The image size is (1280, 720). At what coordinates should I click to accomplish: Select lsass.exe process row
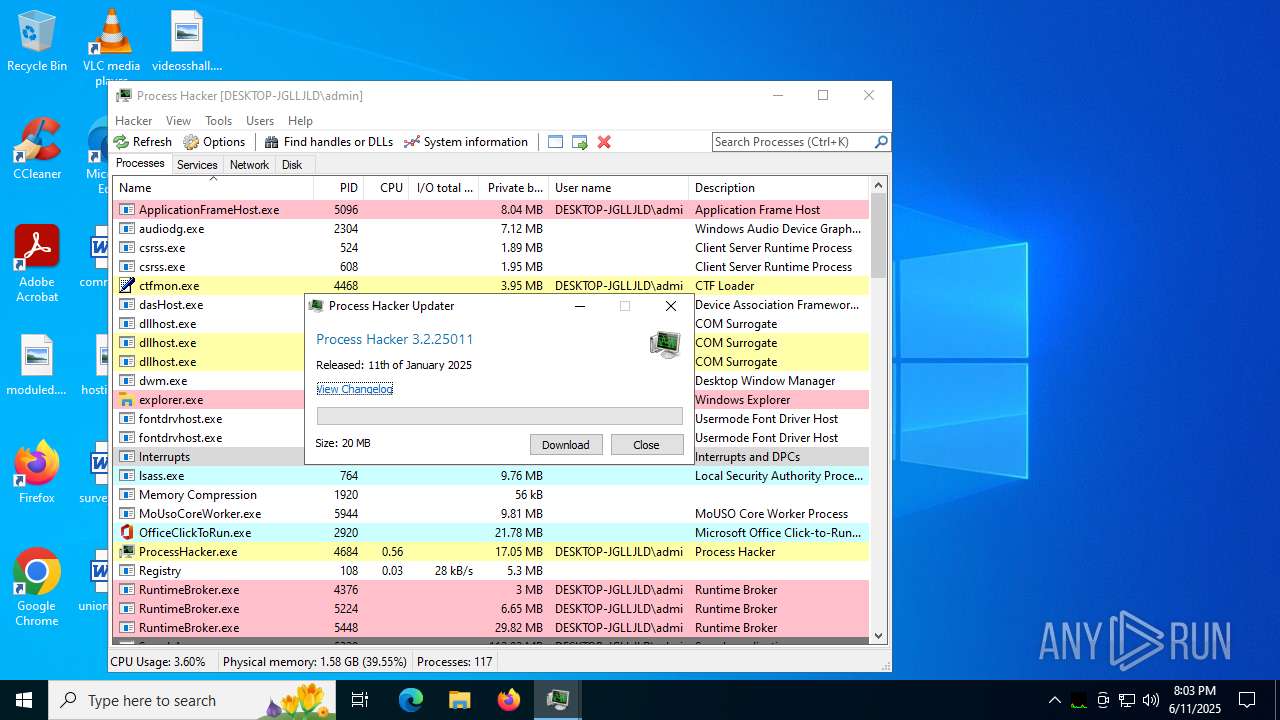coord(491,476)
